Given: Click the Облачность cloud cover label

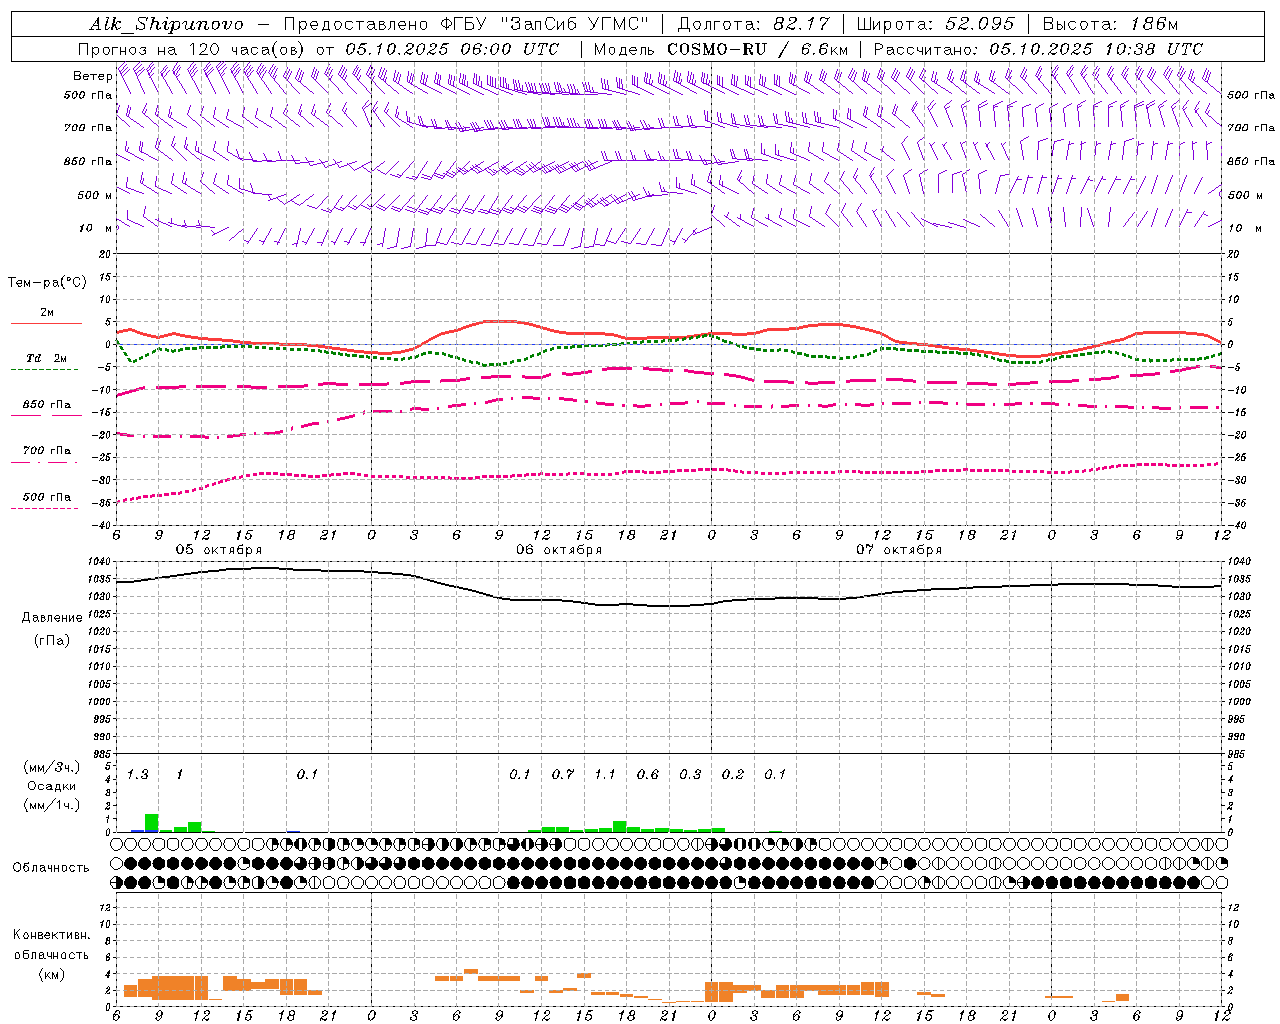Looking at the screenshot, I should 51,867.
